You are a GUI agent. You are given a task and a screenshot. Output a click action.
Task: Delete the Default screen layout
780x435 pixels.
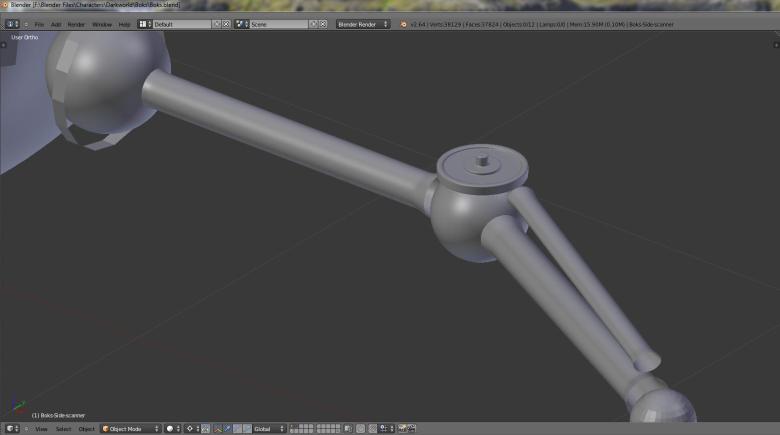[x=226, y=24]
